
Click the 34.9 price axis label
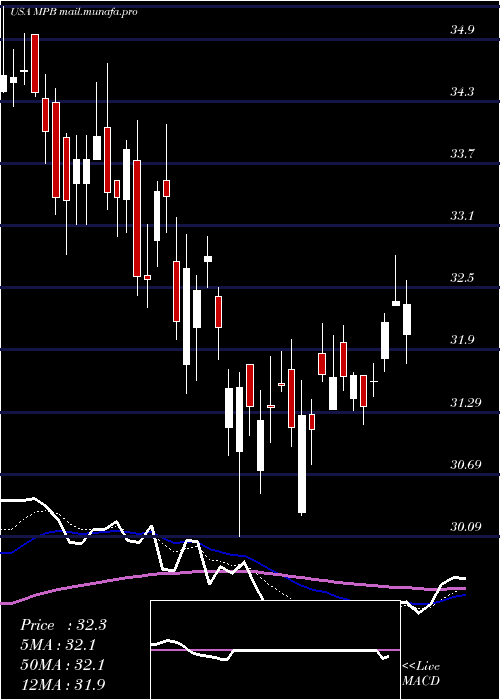(x=462, y=30)
